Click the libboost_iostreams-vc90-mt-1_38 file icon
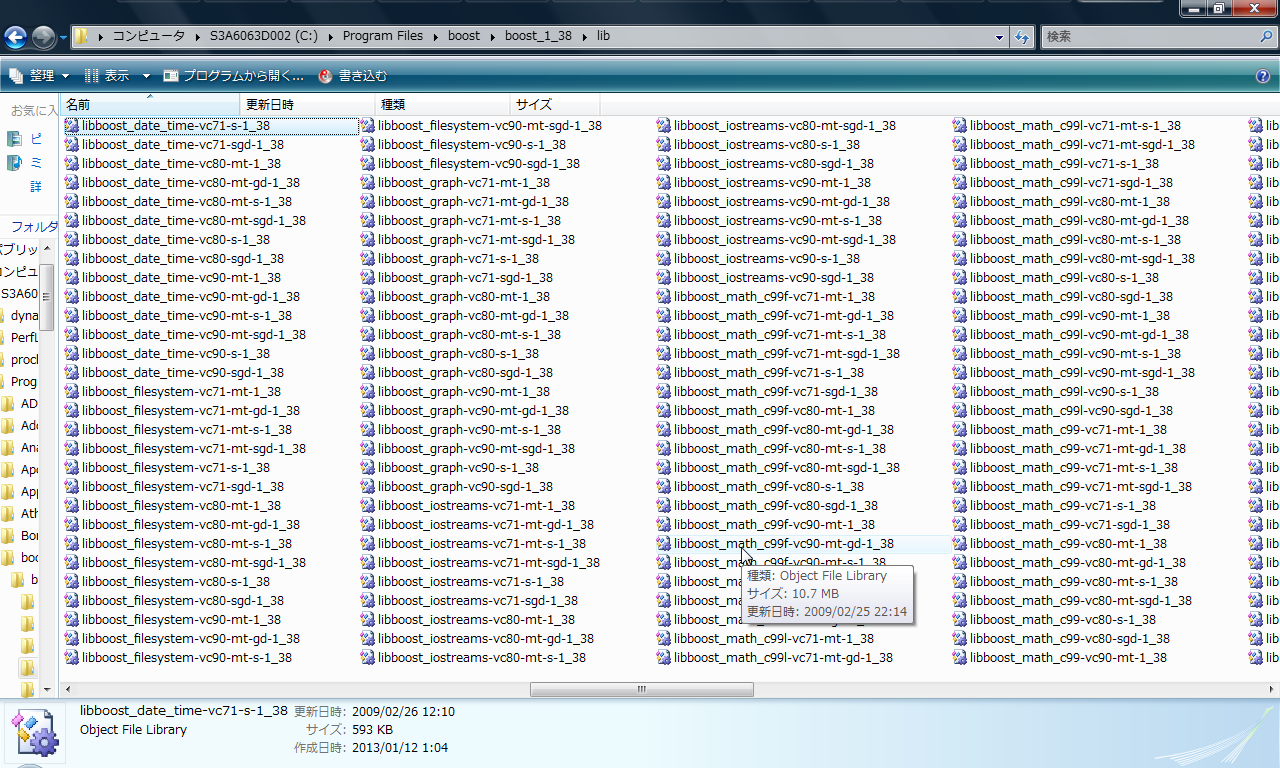 [664, 183]
